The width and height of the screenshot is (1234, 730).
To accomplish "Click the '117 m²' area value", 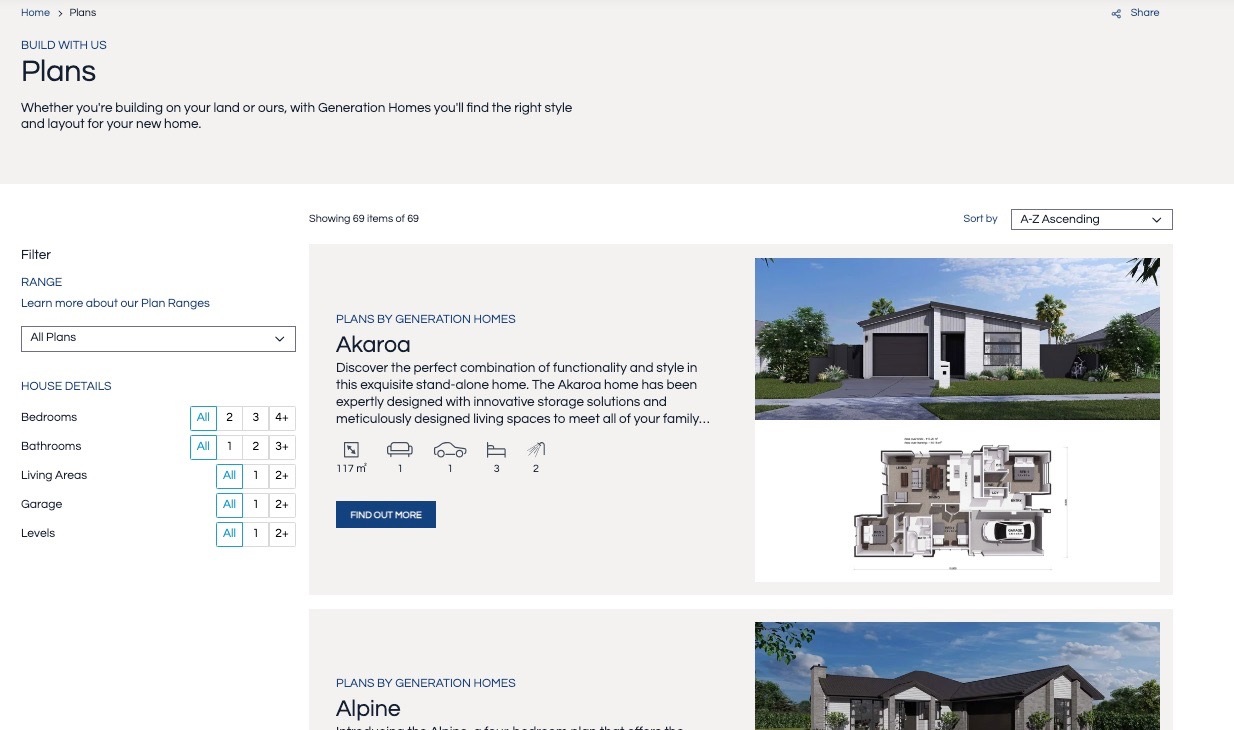I will pos(352,468).
